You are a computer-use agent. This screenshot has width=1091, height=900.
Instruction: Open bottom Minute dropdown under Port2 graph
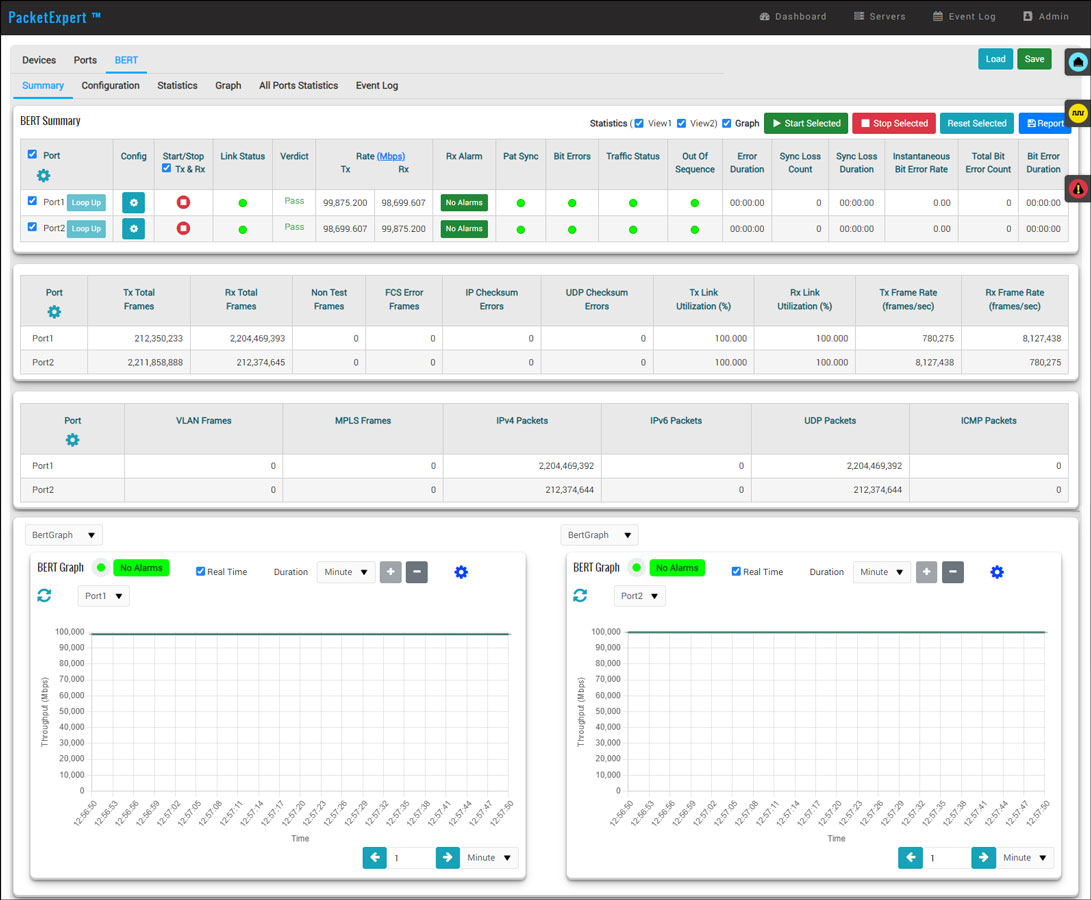pos(1025,858)
